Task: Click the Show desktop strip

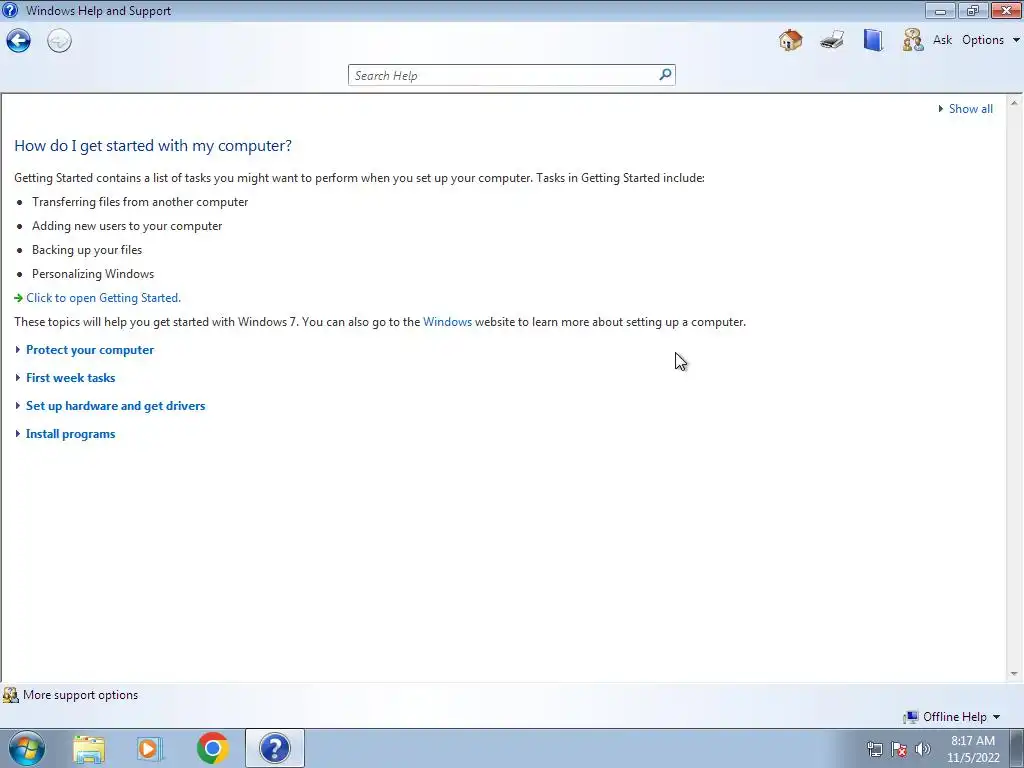Action: [x=1017, y=748]
